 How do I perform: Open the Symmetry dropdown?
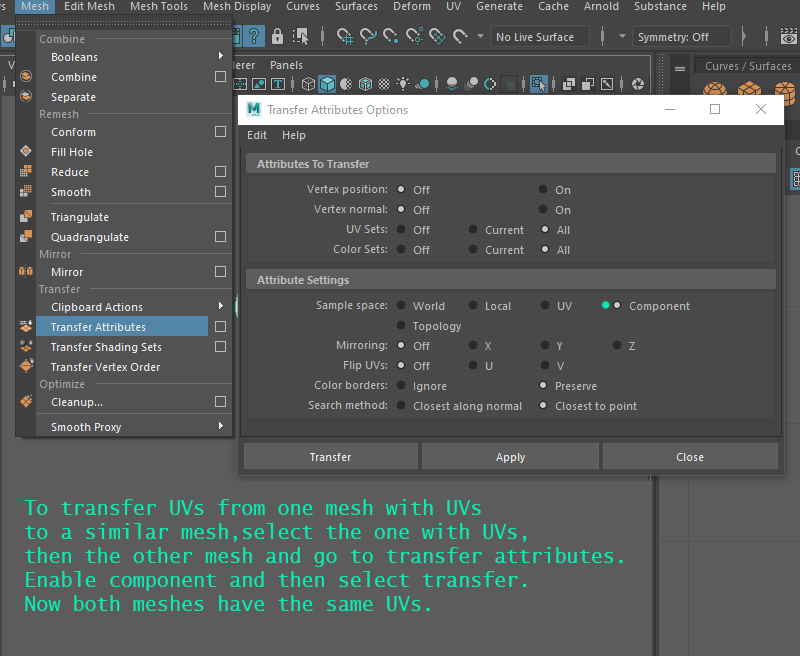[682, 37]
